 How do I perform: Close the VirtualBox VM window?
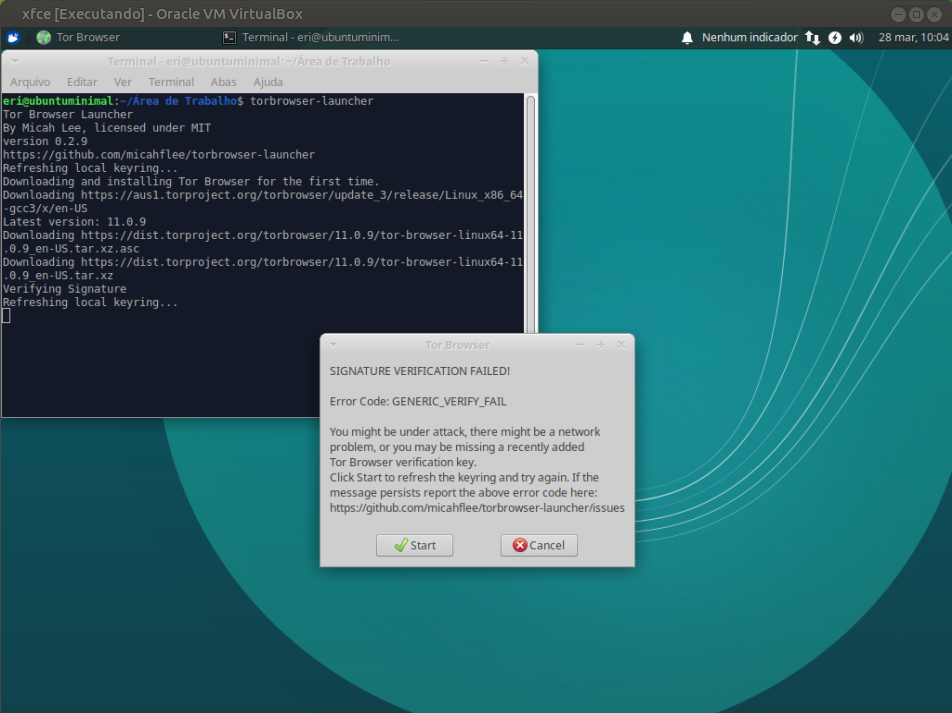click(x=934, y=14)
